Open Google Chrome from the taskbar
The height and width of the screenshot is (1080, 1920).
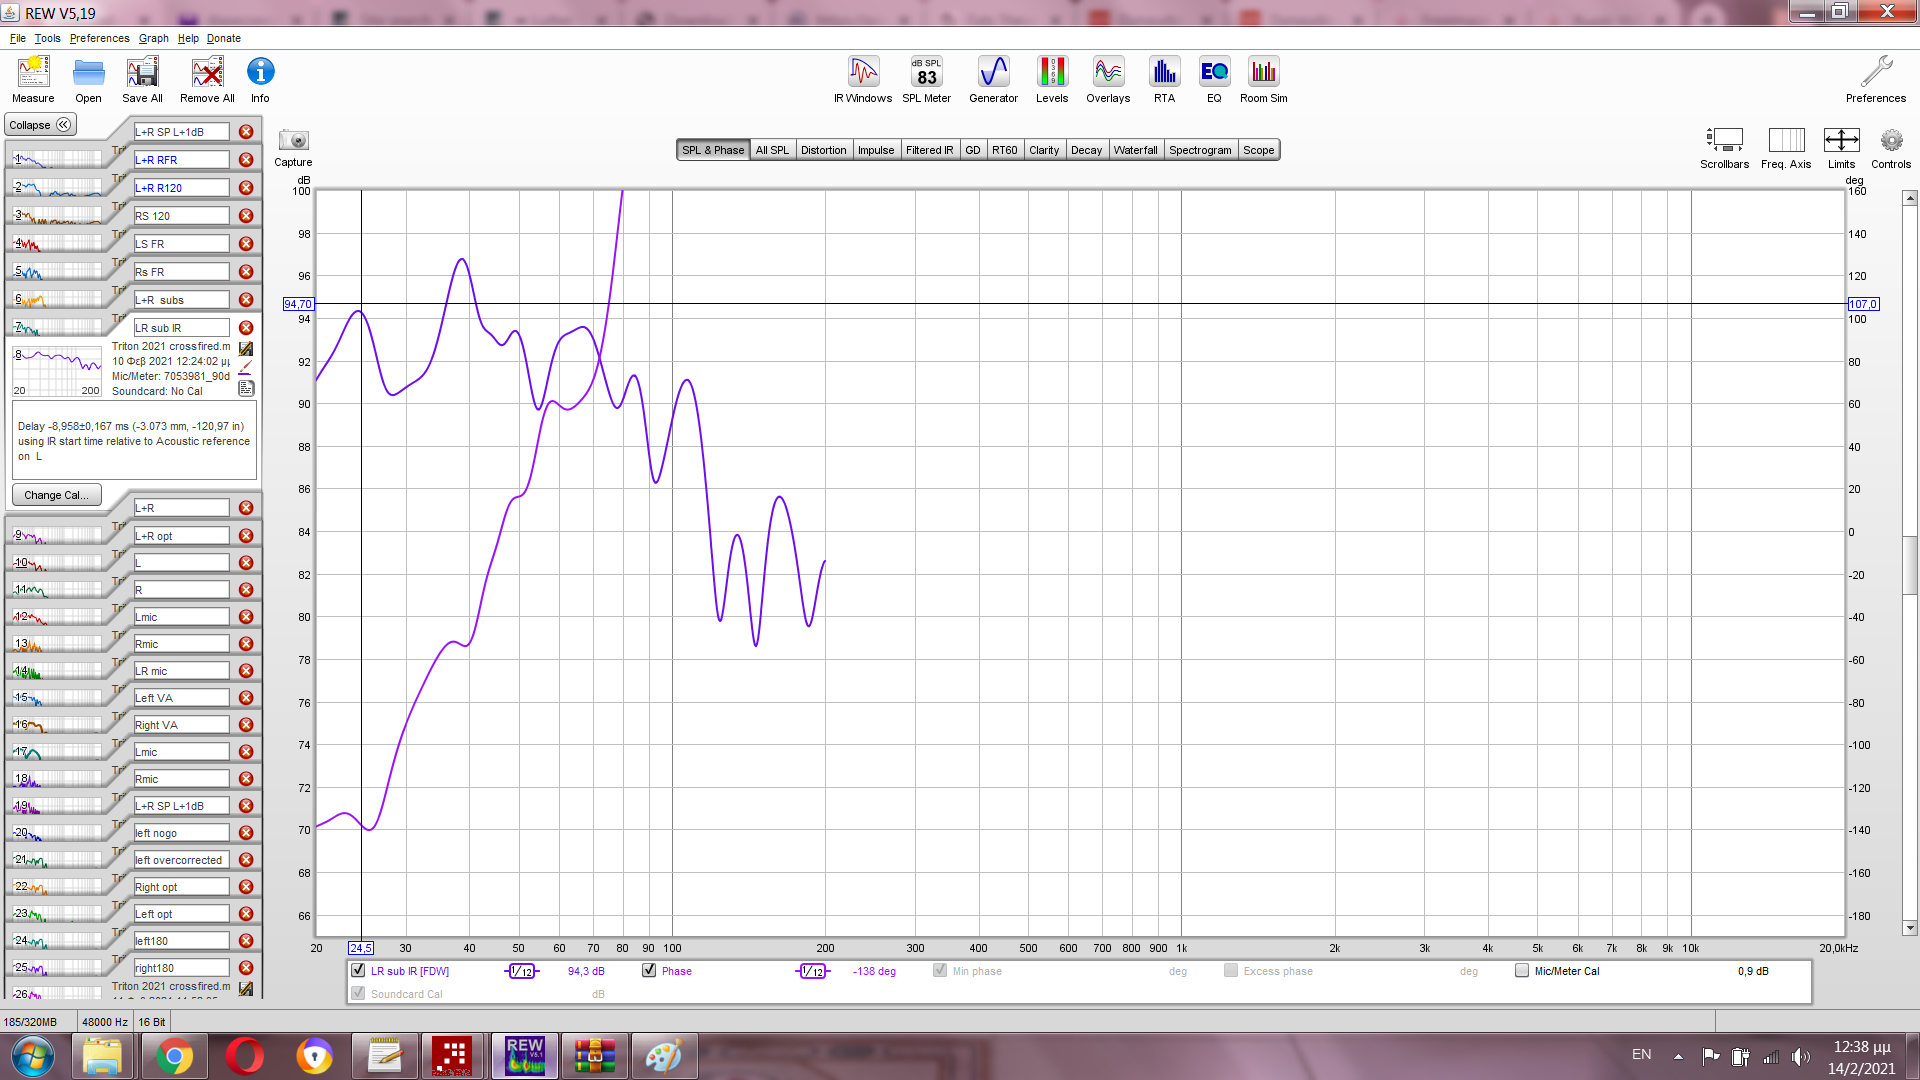[174, 1056]
